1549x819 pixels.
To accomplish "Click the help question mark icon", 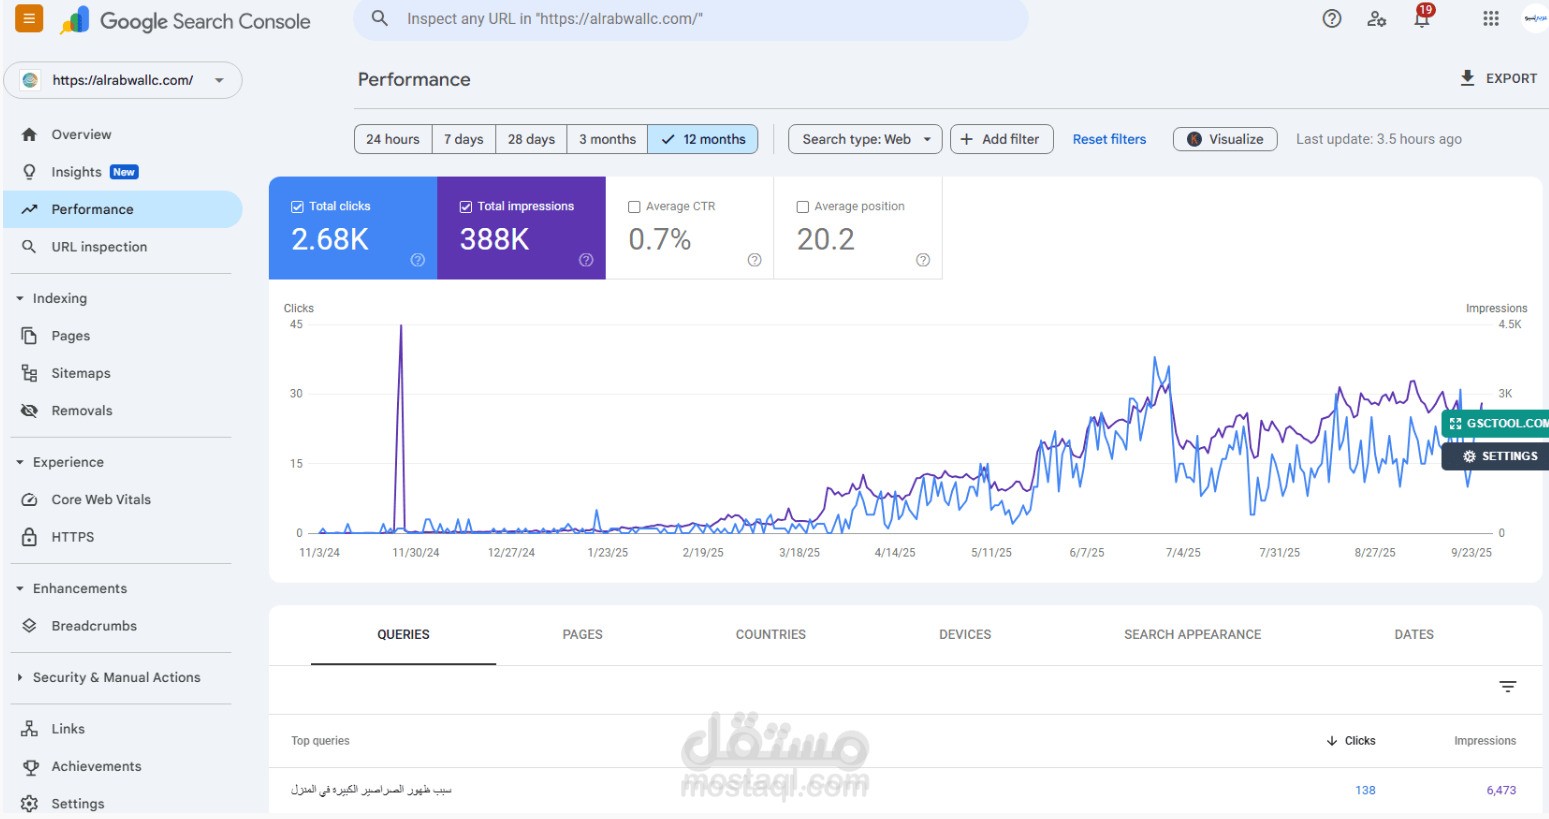I will pyautogui.click(x=1331, y=18).
